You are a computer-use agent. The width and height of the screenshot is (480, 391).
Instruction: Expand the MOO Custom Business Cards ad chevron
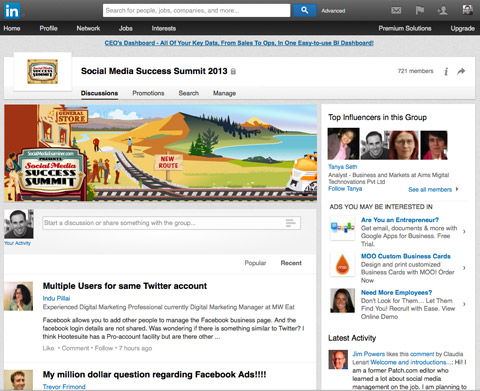tap(464, 267)
